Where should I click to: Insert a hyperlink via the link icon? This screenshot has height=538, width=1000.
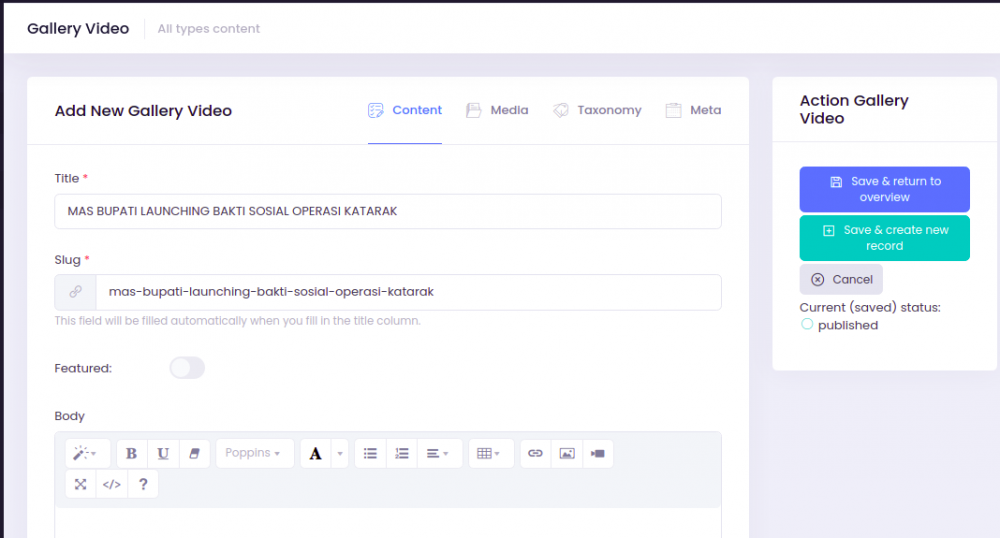535,454
